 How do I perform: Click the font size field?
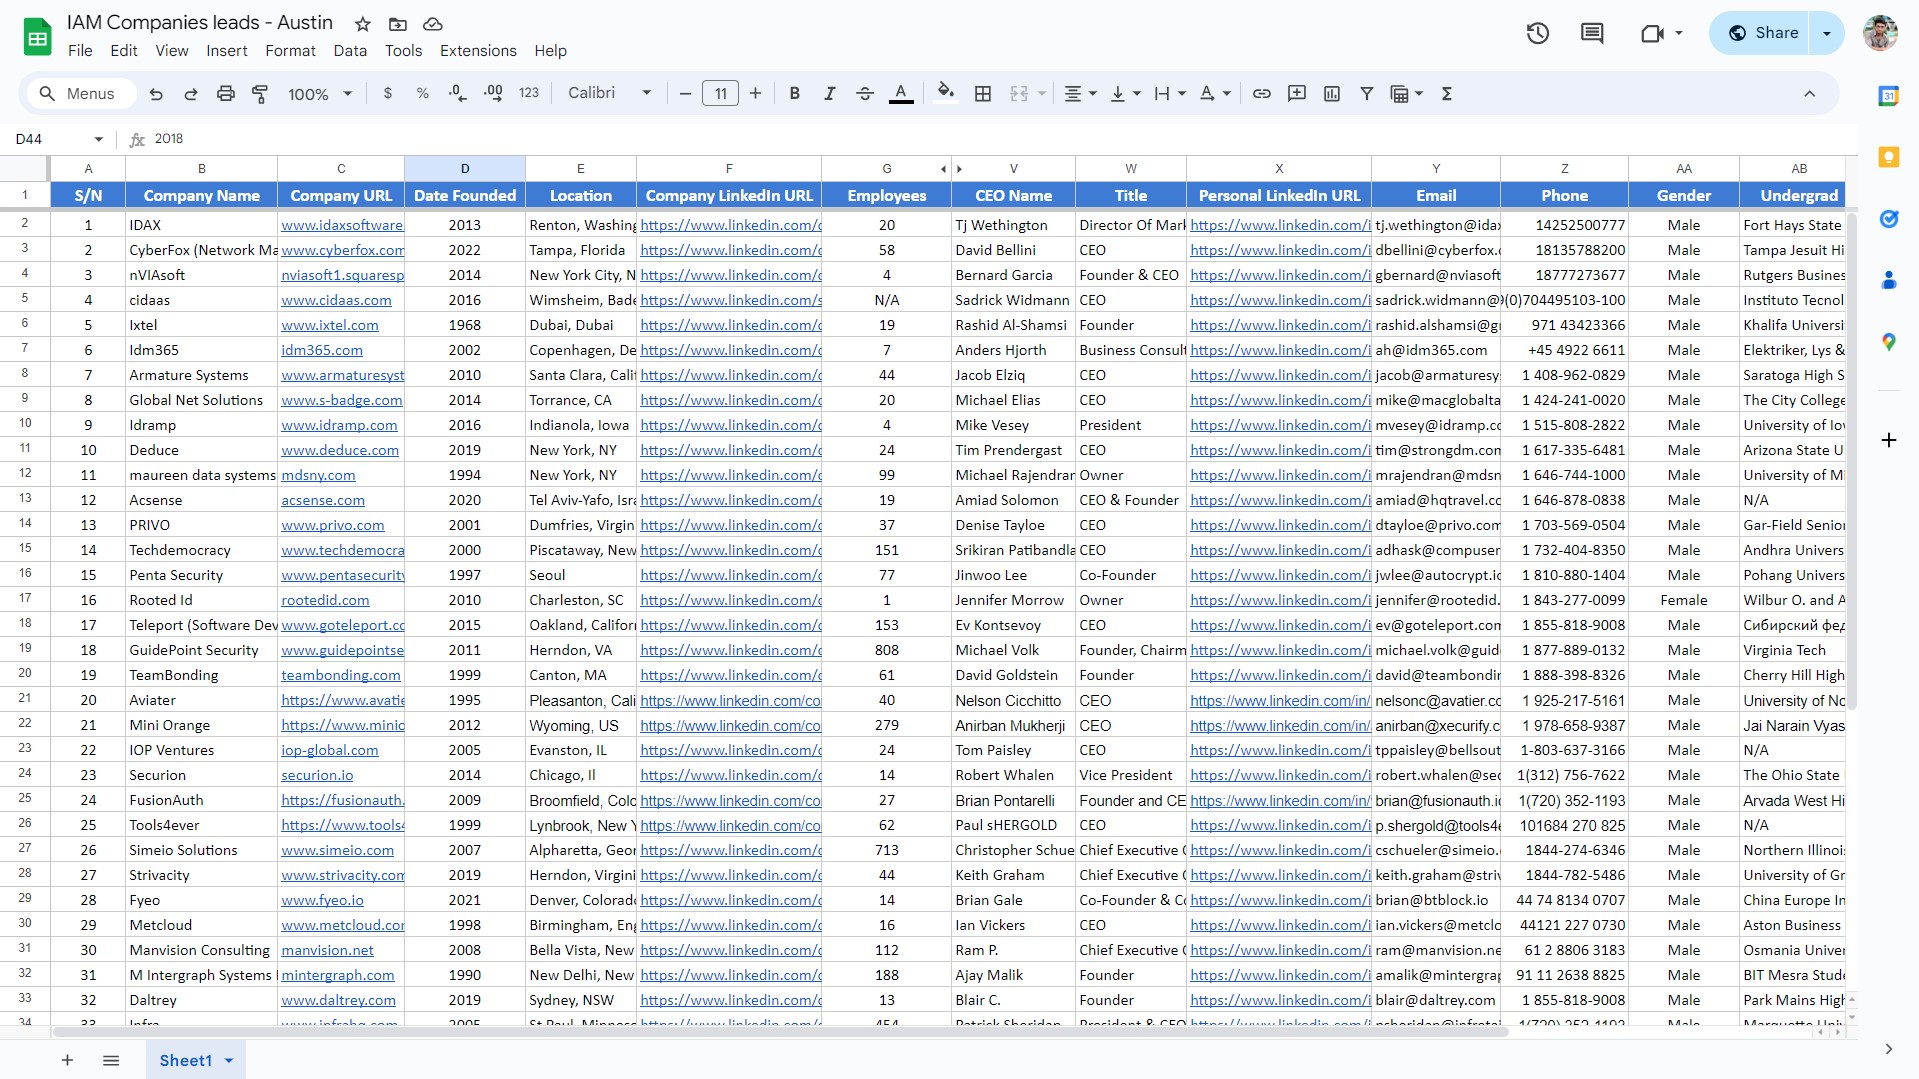(x=720, y=94)
